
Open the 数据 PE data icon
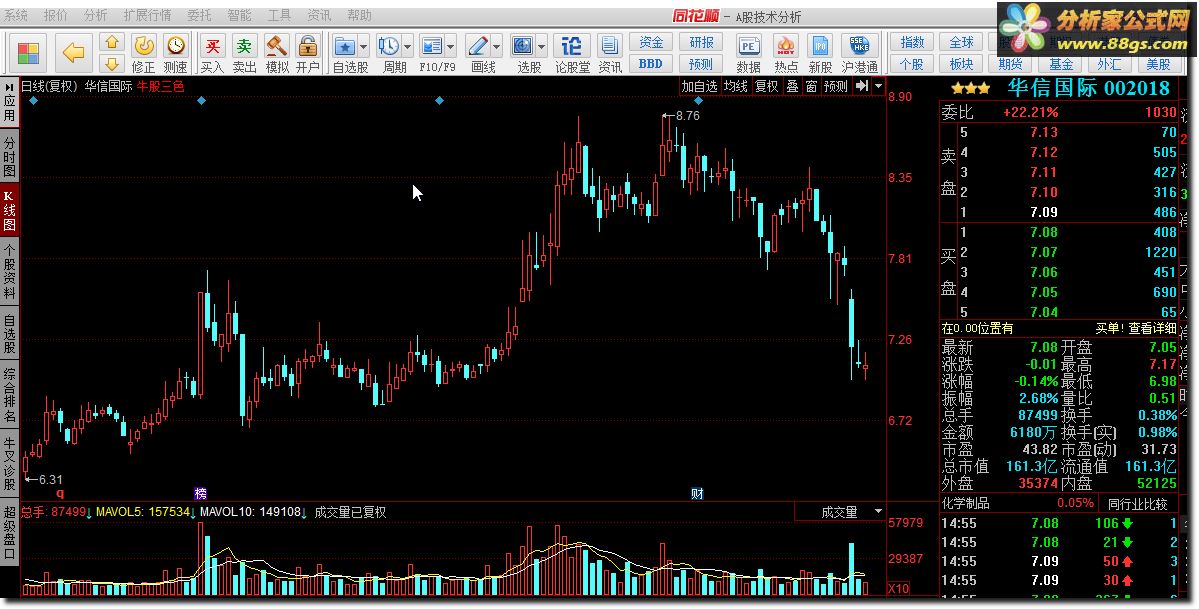coord(748,54)
